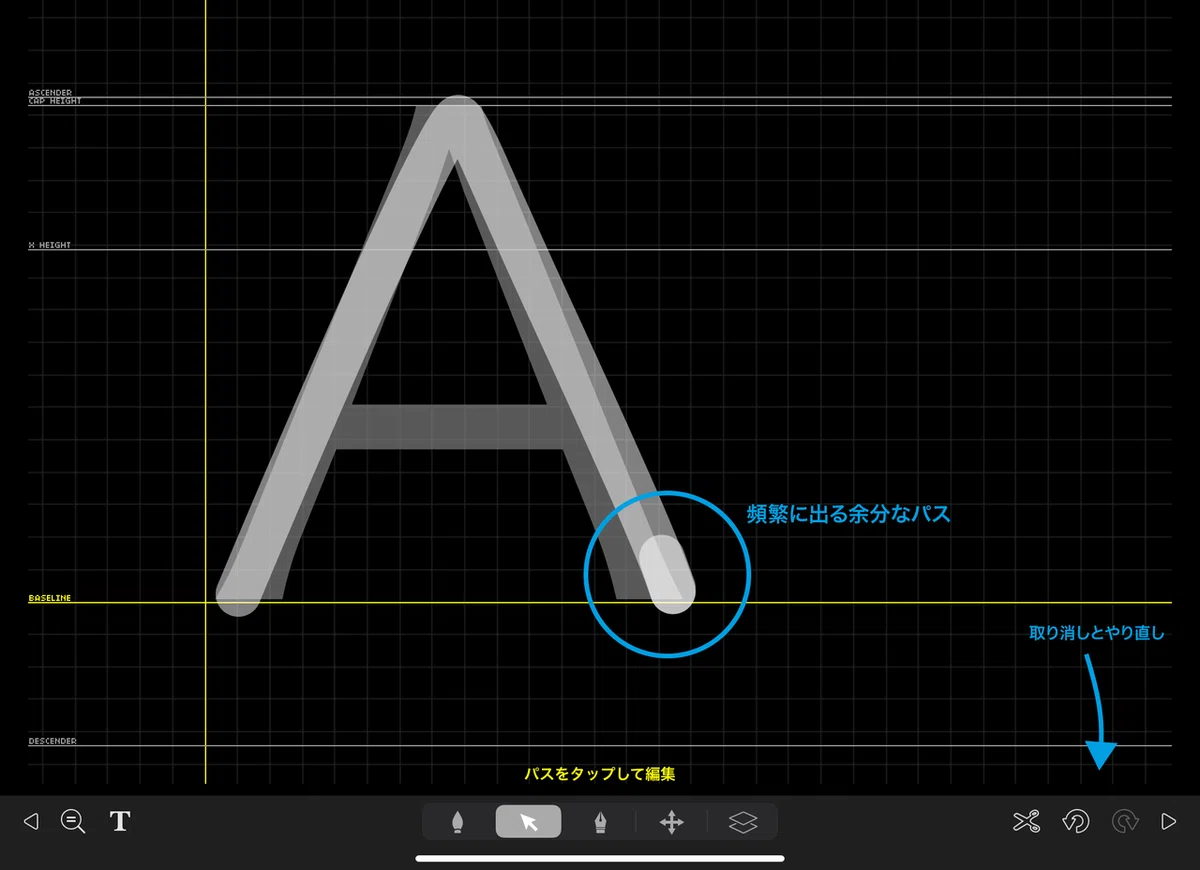Image resolution: width=1200 pixels, height=870 pixels.
Task: Click the DESCENDER guide label
Action: [52, 741]
